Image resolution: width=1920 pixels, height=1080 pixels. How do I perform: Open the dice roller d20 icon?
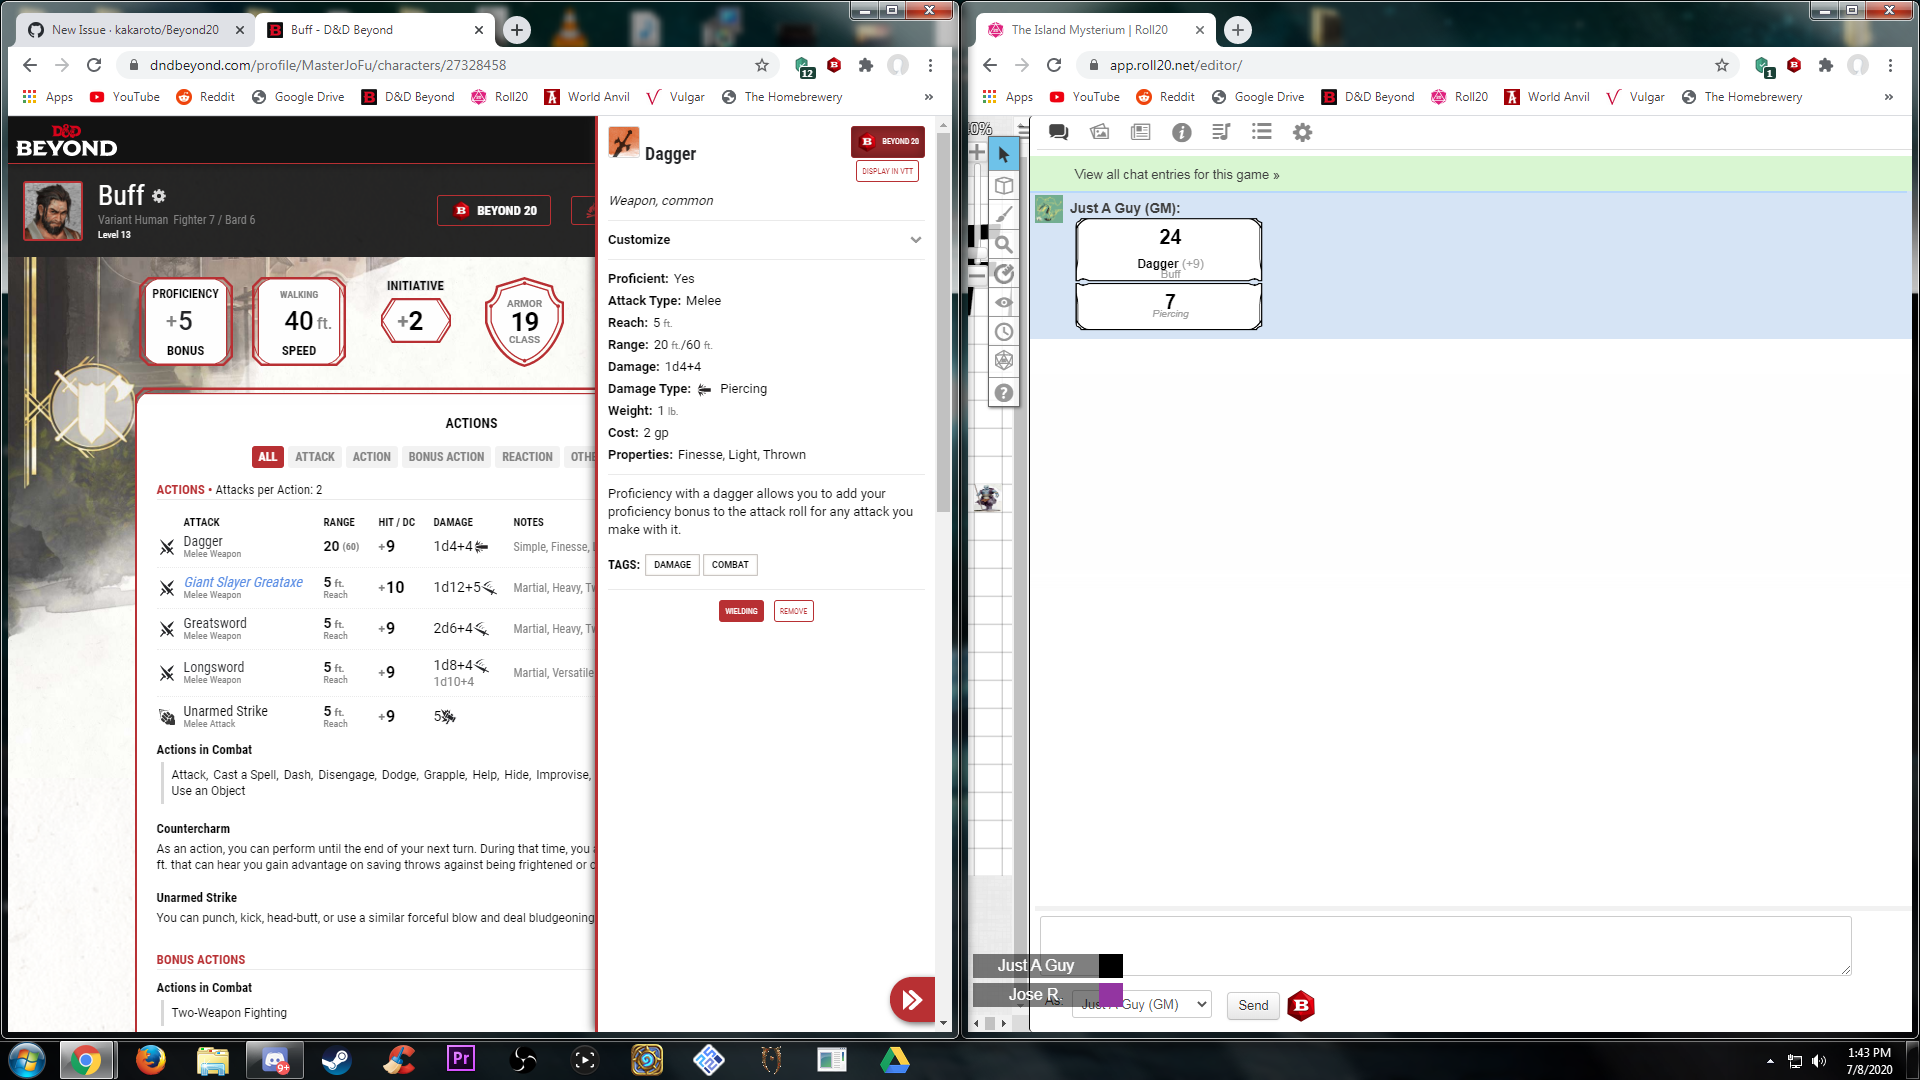(1003, 361)
